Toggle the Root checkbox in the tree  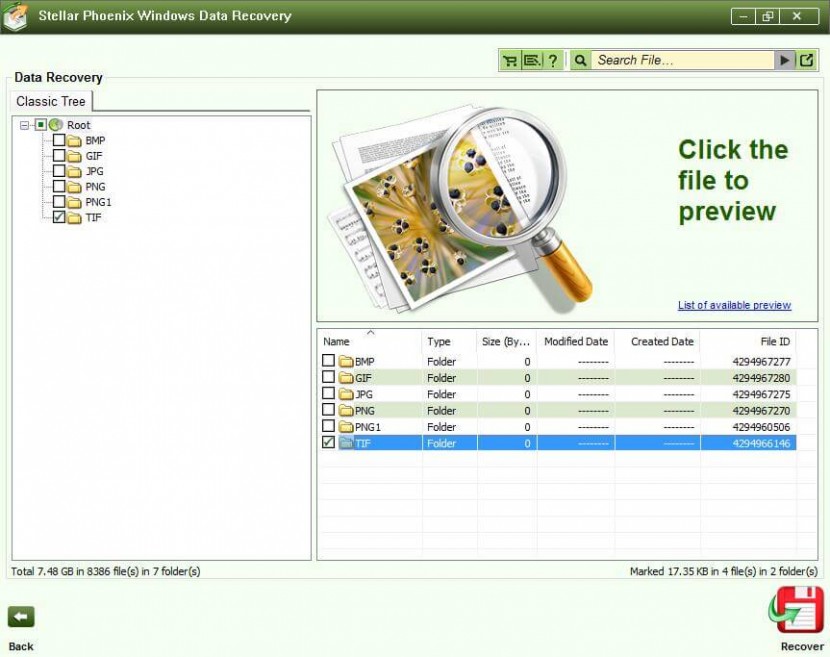41,125
